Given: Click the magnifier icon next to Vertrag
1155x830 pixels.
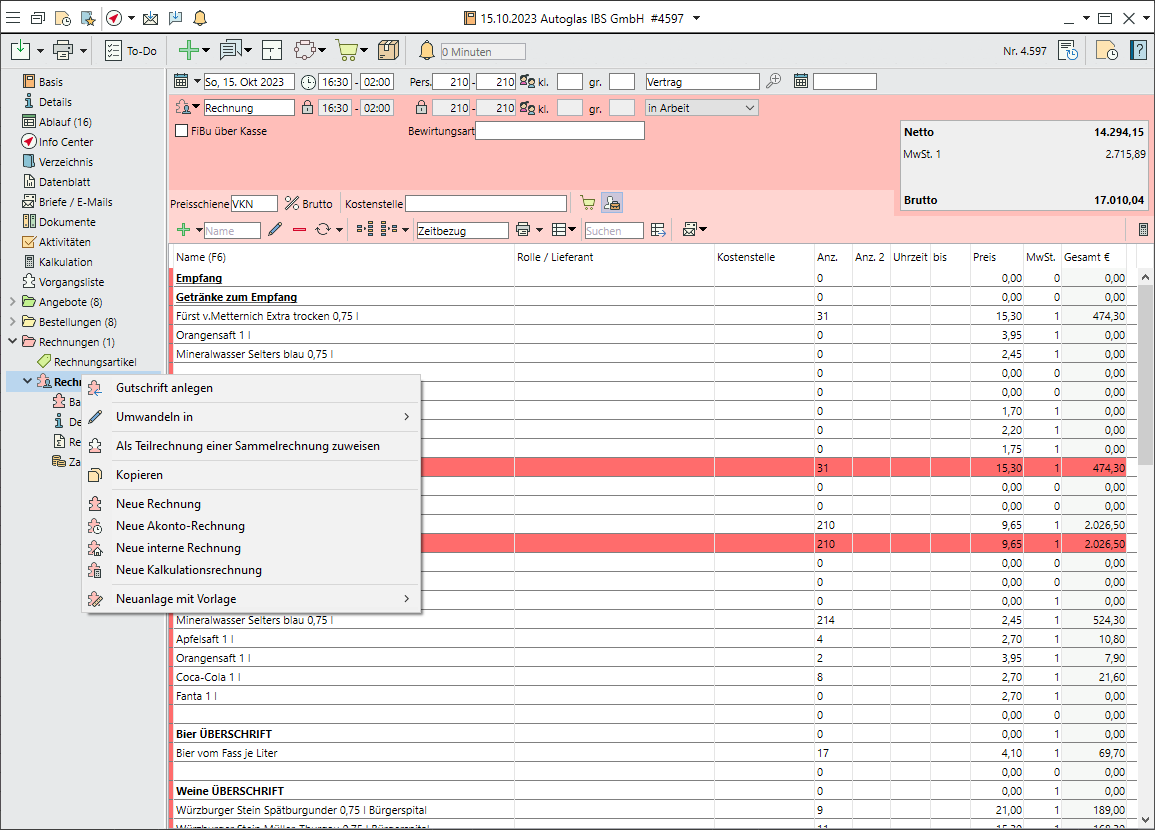Looking at the screenshot, I should (x=774, y=82).
